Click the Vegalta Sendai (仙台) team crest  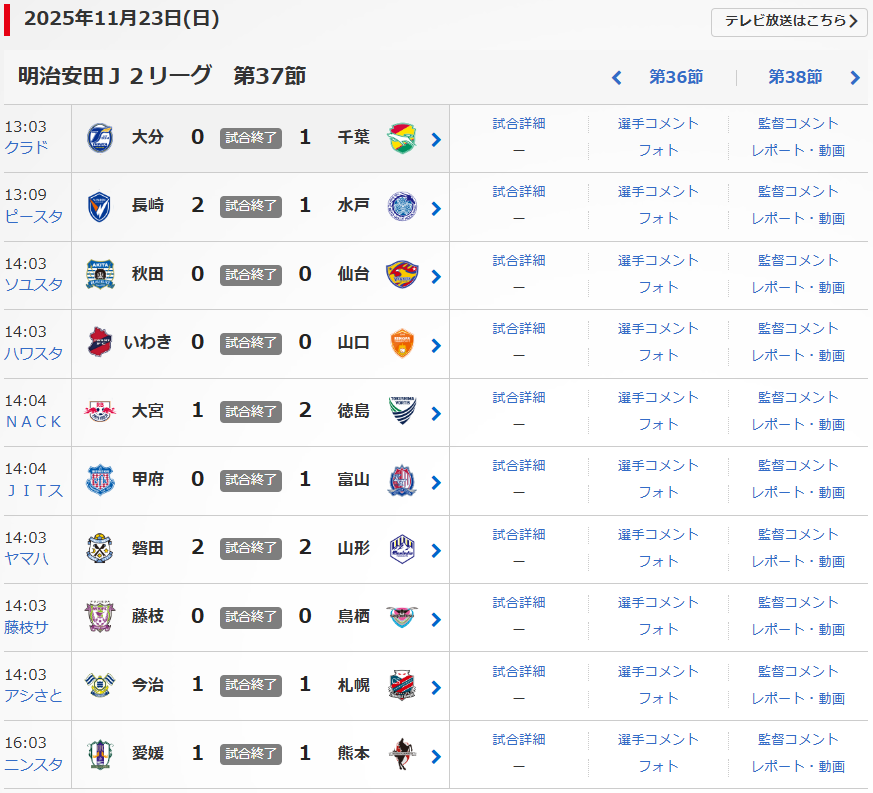(402, 274)
